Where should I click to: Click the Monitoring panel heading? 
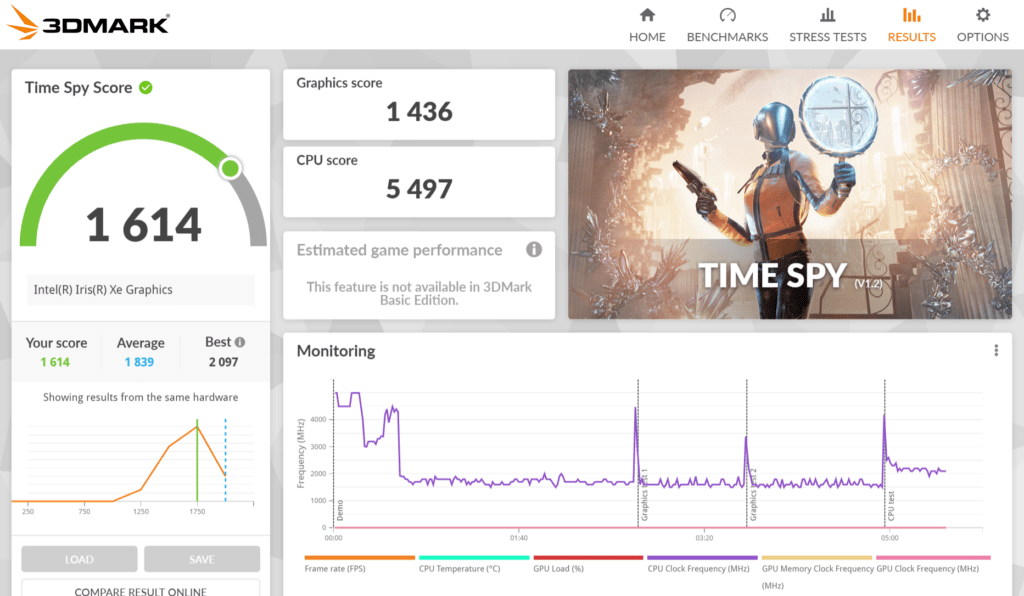336,351
